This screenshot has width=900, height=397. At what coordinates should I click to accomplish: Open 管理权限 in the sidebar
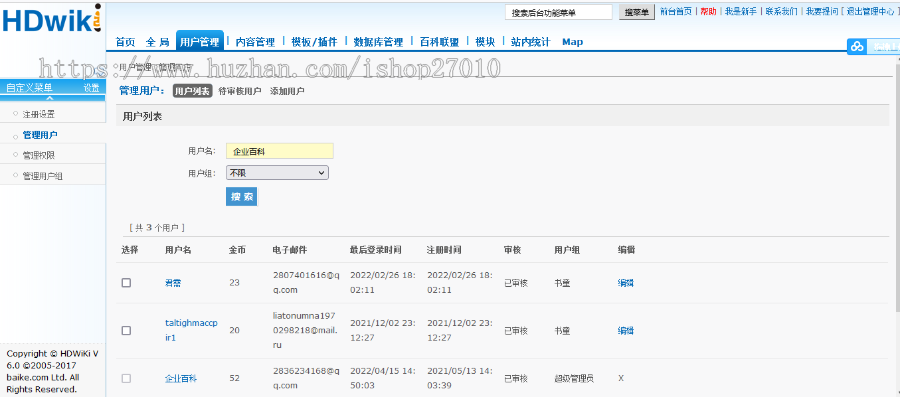pos(38,155)
